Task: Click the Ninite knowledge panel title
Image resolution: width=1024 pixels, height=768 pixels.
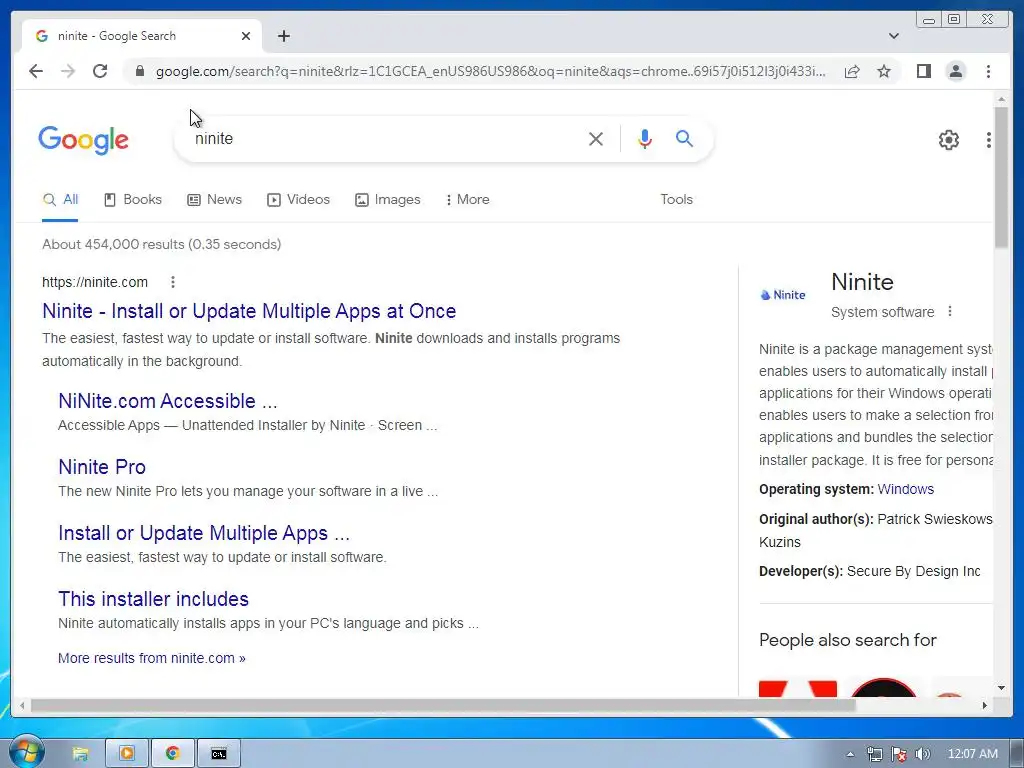Action: [862, 282]
